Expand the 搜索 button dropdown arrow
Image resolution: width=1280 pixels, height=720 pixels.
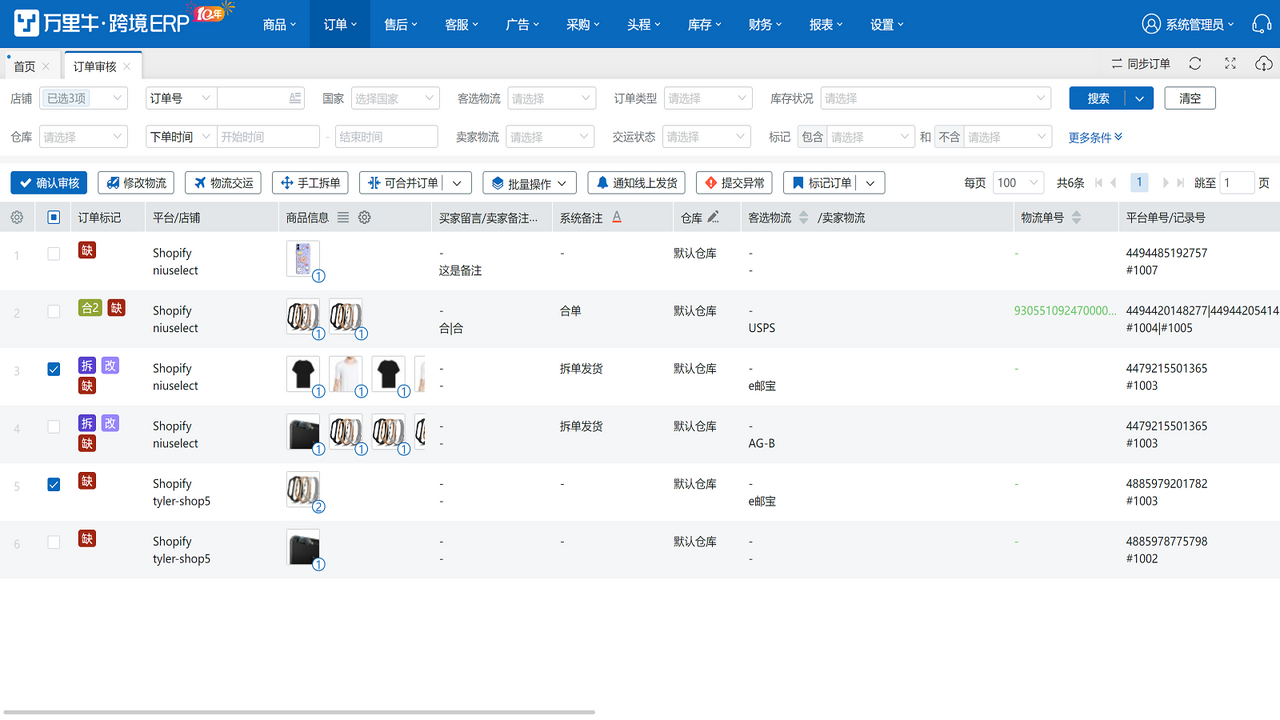point(1140,98)
